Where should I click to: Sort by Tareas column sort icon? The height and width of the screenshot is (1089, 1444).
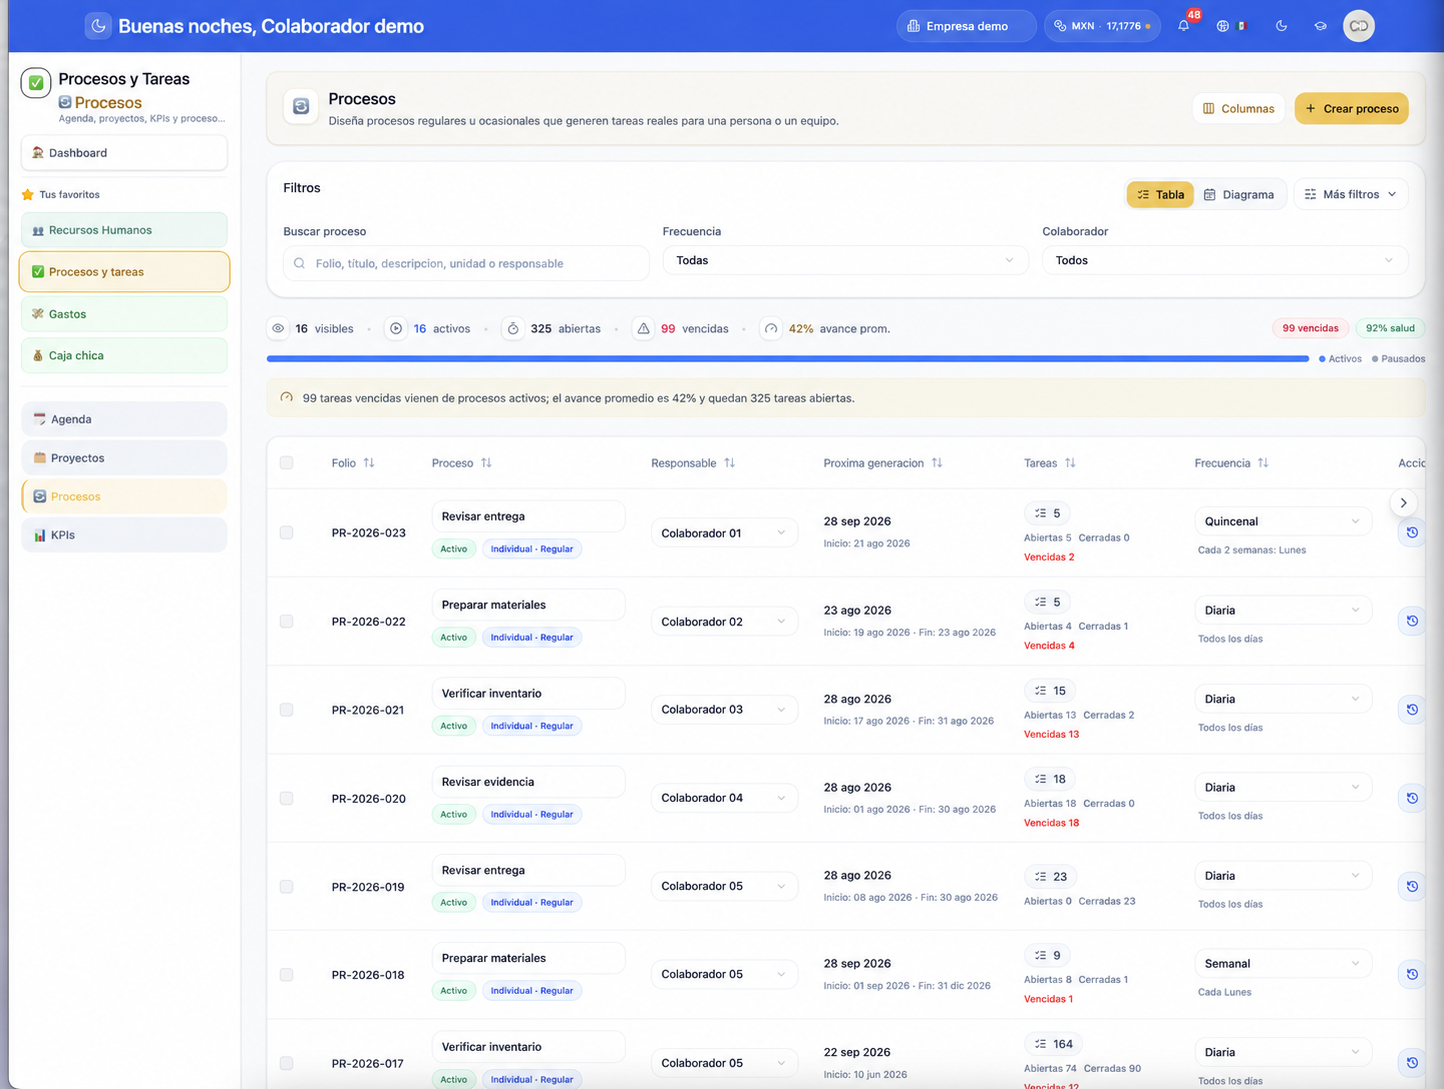click(1070, 463)
